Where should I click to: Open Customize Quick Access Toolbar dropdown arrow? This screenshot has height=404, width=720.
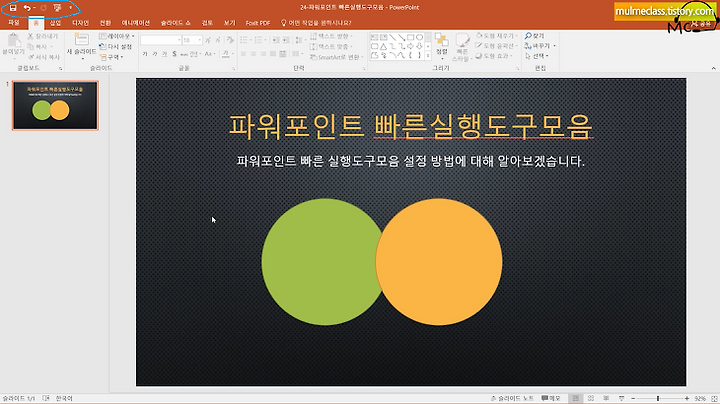[71, 8]
